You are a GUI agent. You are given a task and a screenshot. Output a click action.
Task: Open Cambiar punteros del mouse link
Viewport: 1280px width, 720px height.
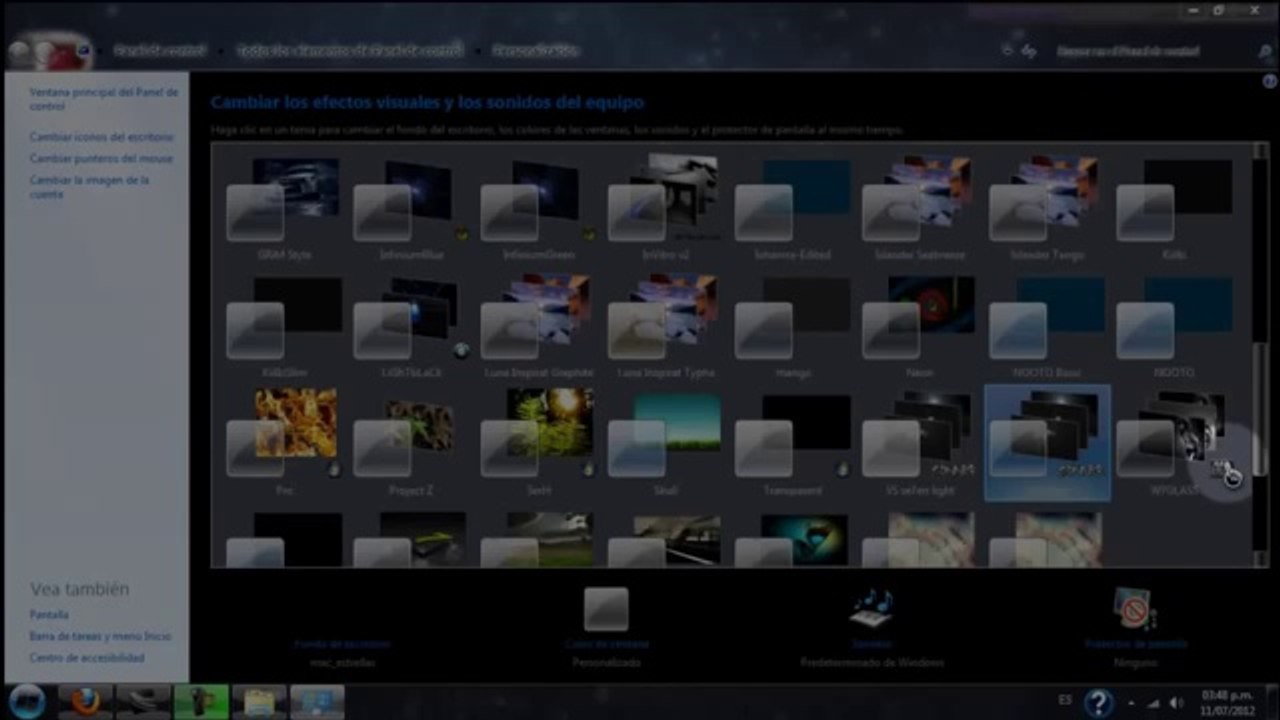coord(101,159)
